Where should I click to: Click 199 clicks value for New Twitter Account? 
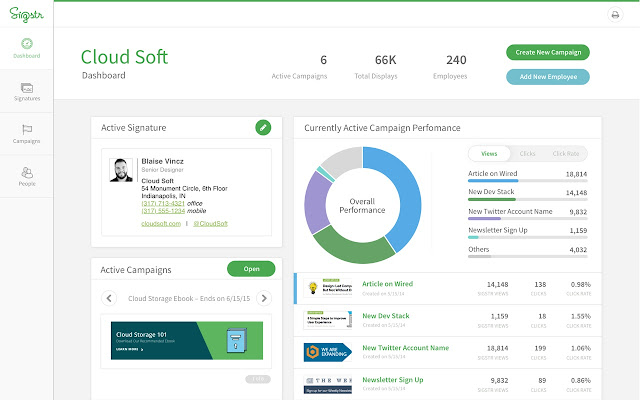(540, 348)
